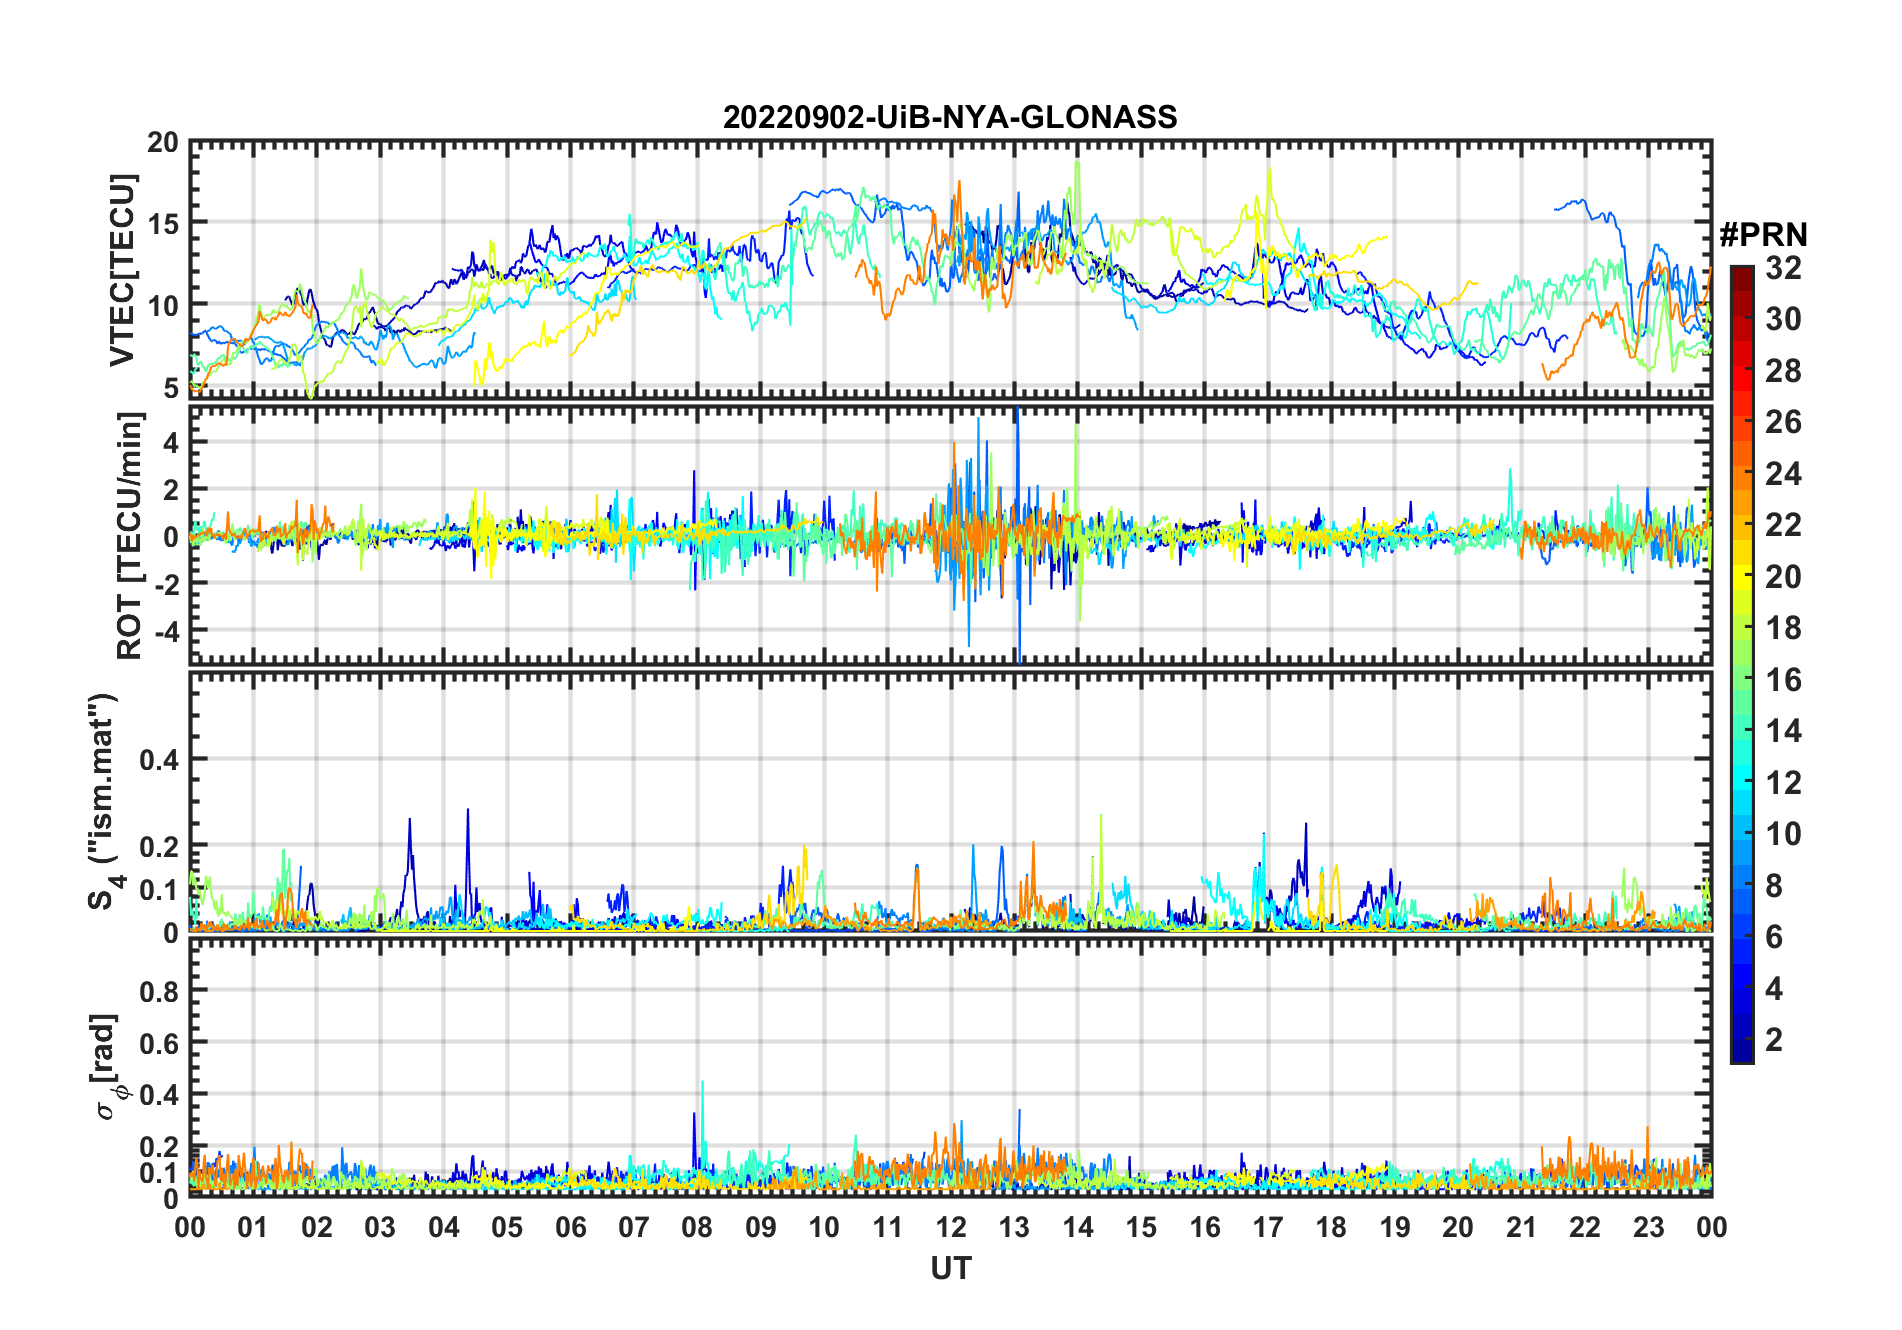
Task: Click the 03 hour tick on the UT axis
Action: pyautogui.click(x=380, y=1227)
